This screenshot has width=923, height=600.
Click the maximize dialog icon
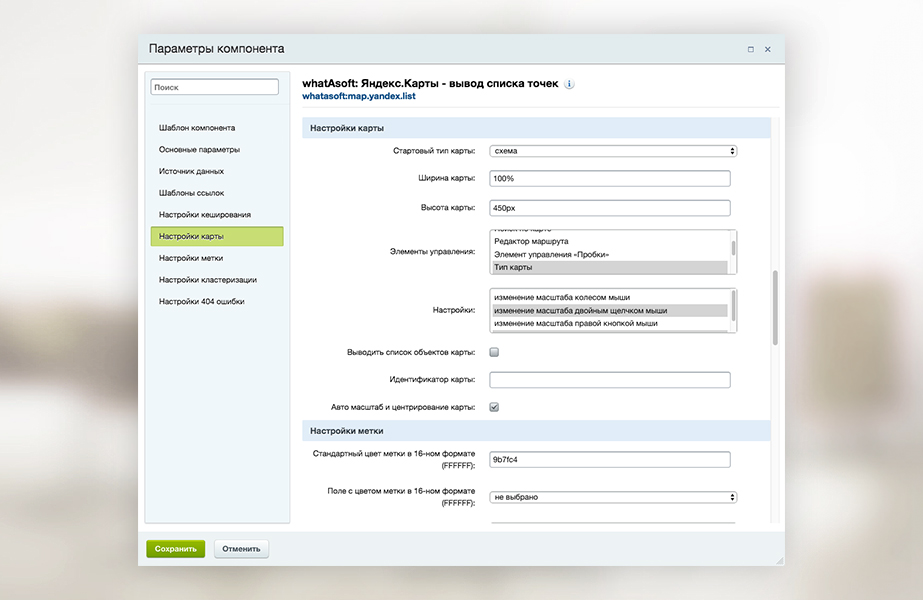coord(750,49)
